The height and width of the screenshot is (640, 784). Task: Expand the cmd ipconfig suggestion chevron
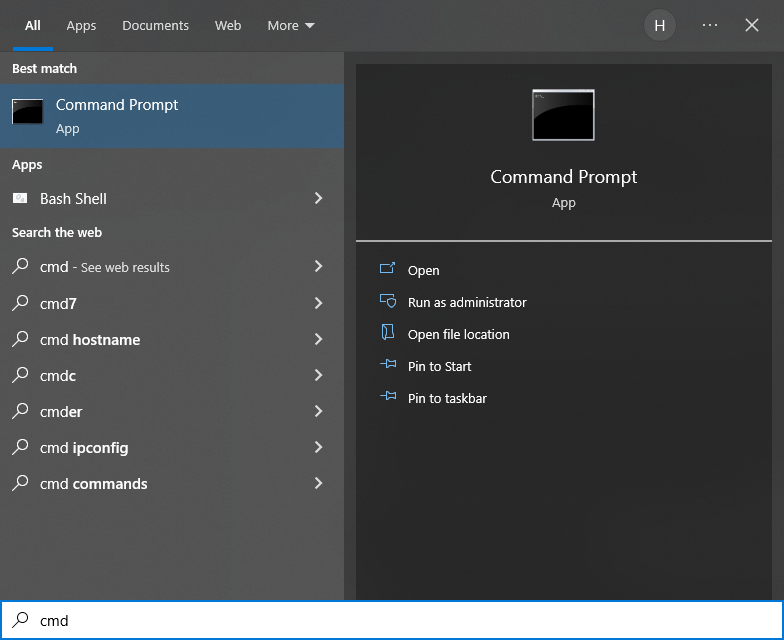point(318,448)
